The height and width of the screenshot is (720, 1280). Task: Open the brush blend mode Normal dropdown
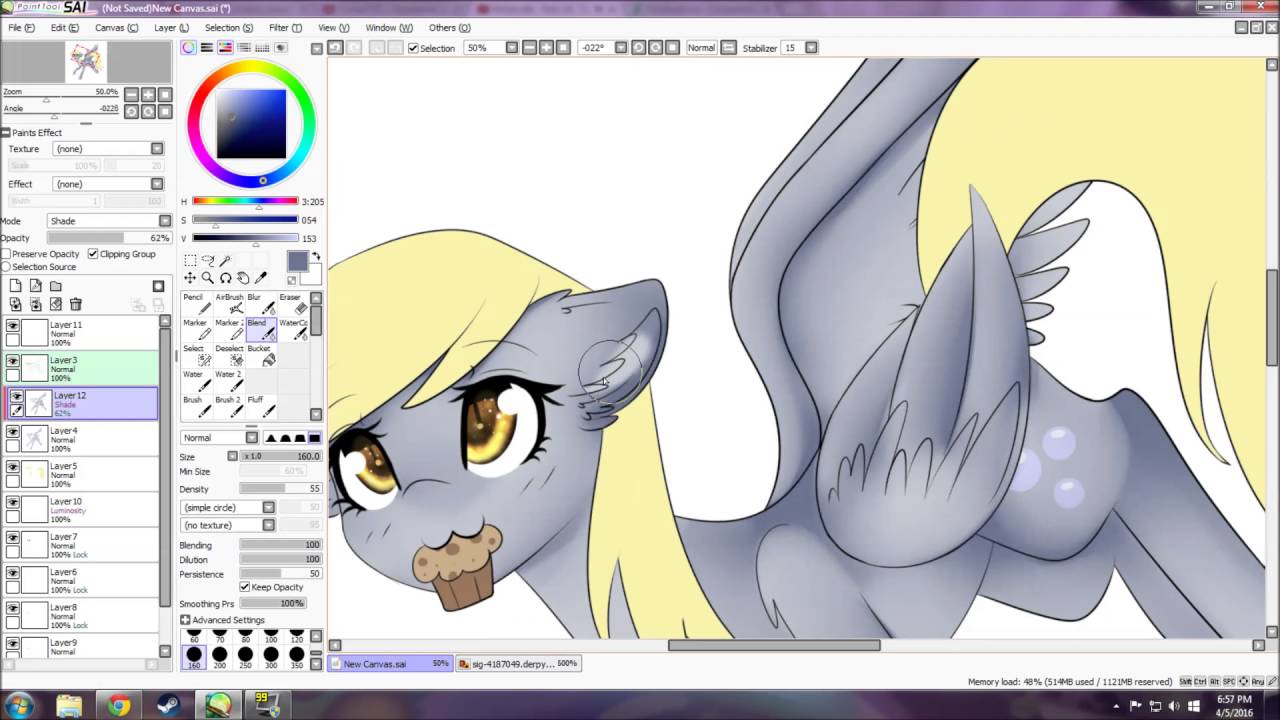pos(219,438)
